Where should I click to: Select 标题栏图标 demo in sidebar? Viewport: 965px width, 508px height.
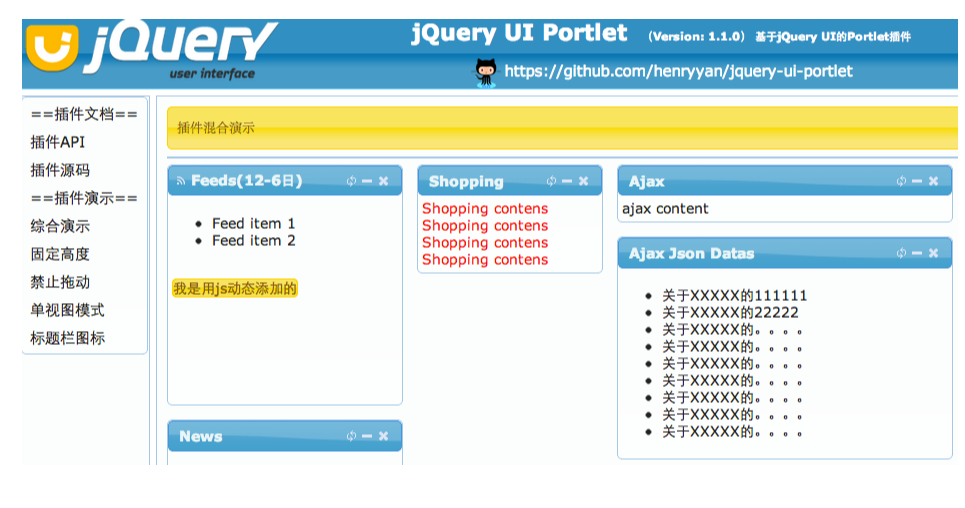coord(68,338)
